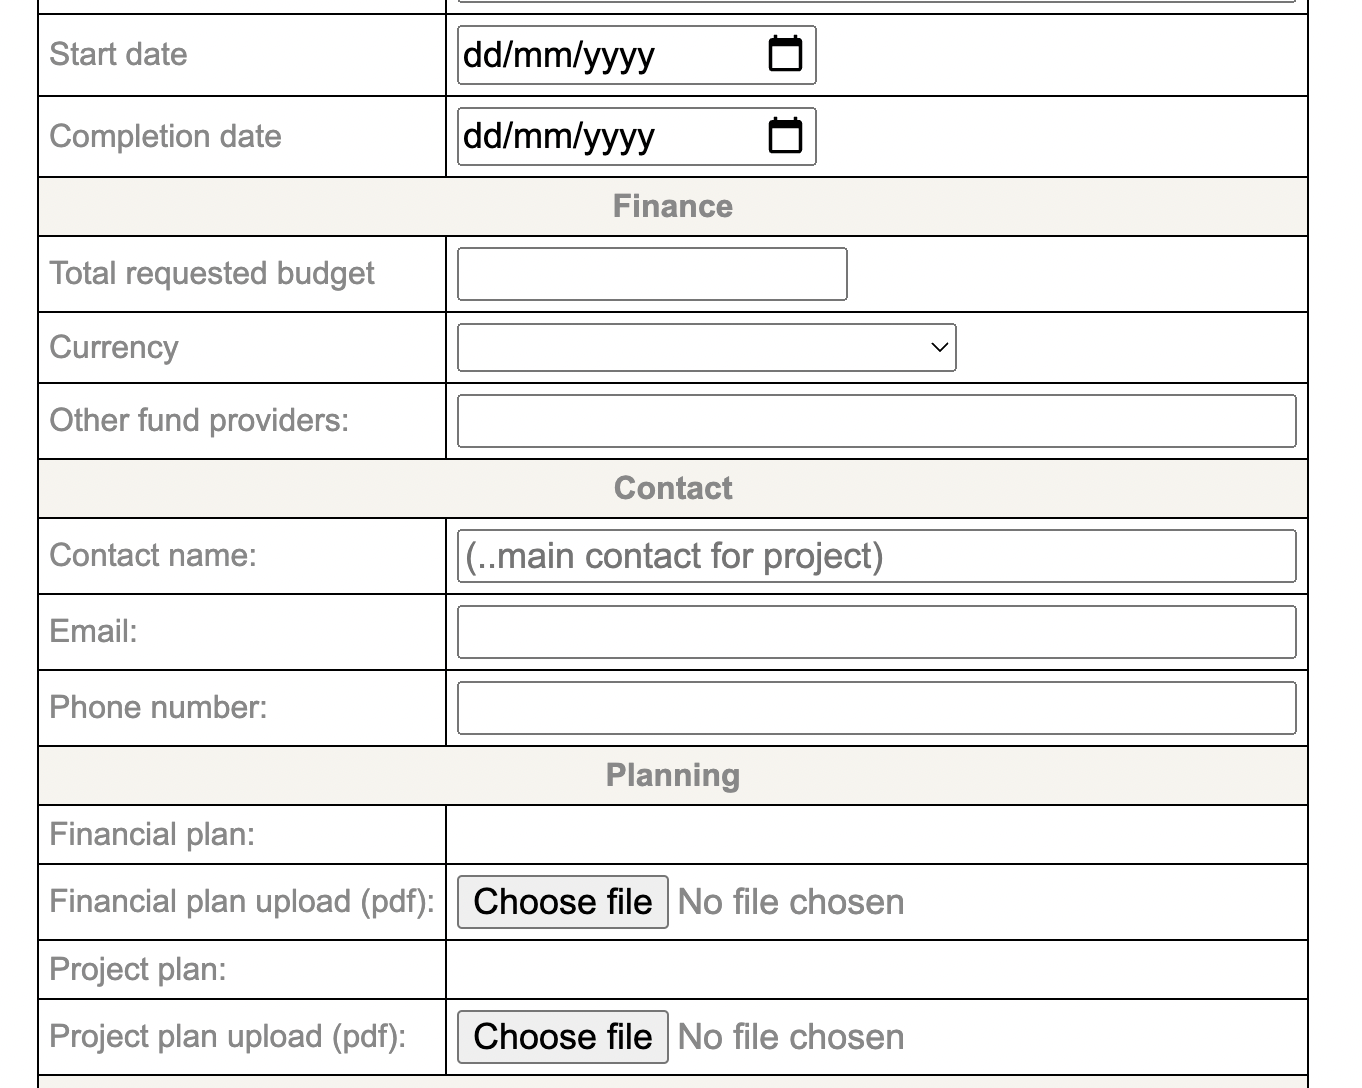Focus the Other fund providers field
The height and width of the screenshot is (1088, 1362).
point(876,421)
